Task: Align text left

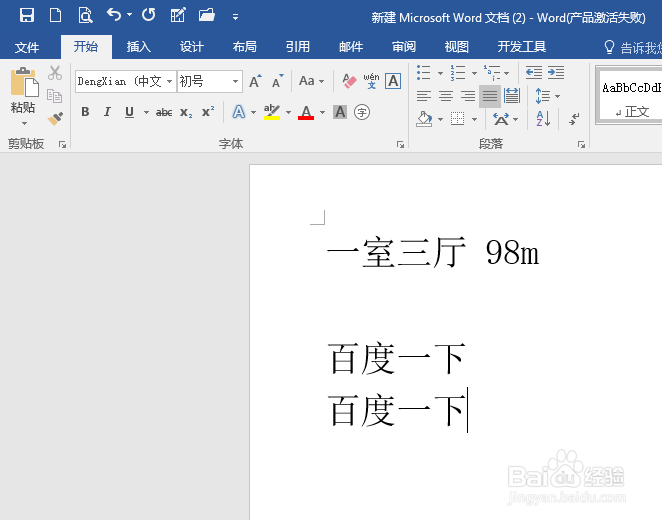Action: [423, 96]
